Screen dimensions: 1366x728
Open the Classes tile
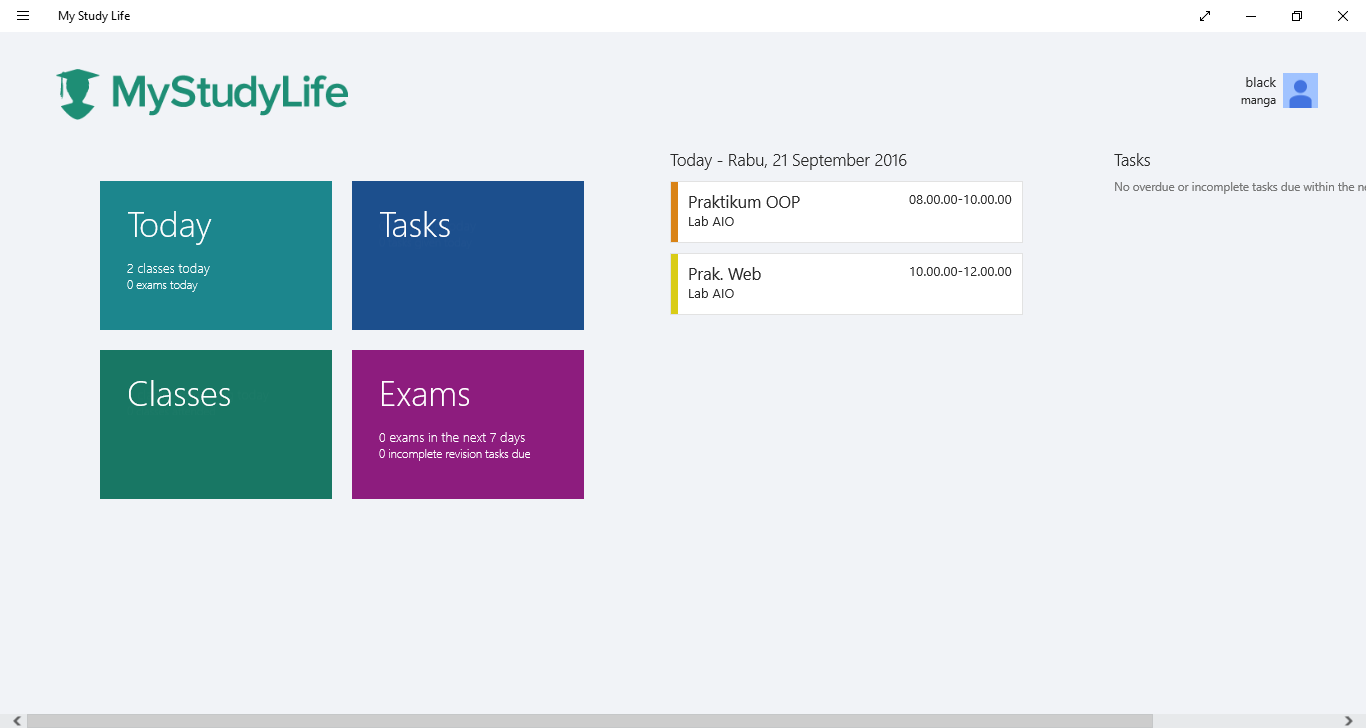tap(216, 424)
